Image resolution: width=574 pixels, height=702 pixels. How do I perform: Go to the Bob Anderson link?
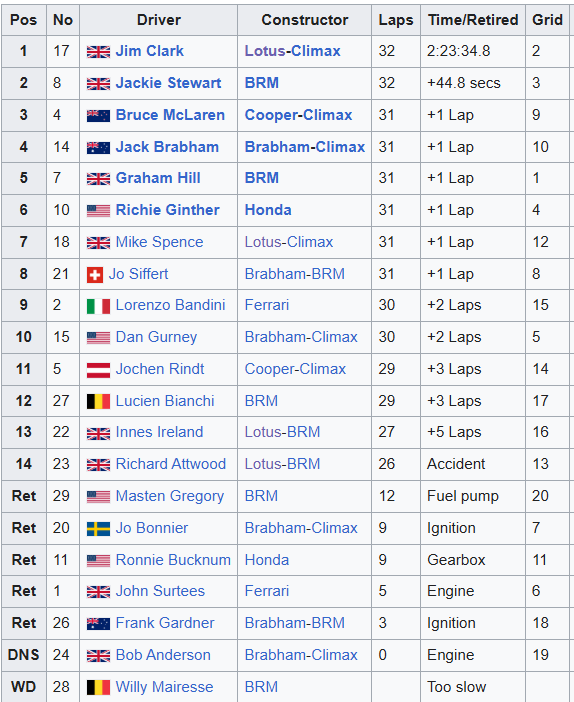click(x=163, y=655)
